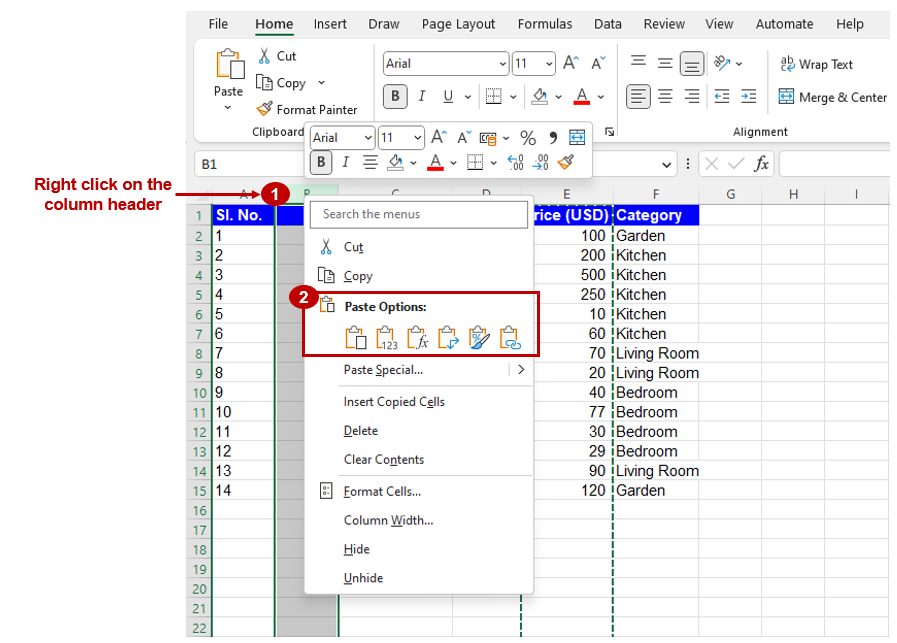The height and width of the screenshot is (643, 897).
Task: Expand the Paste Special submenu arrow
Action: coord(521,370)
